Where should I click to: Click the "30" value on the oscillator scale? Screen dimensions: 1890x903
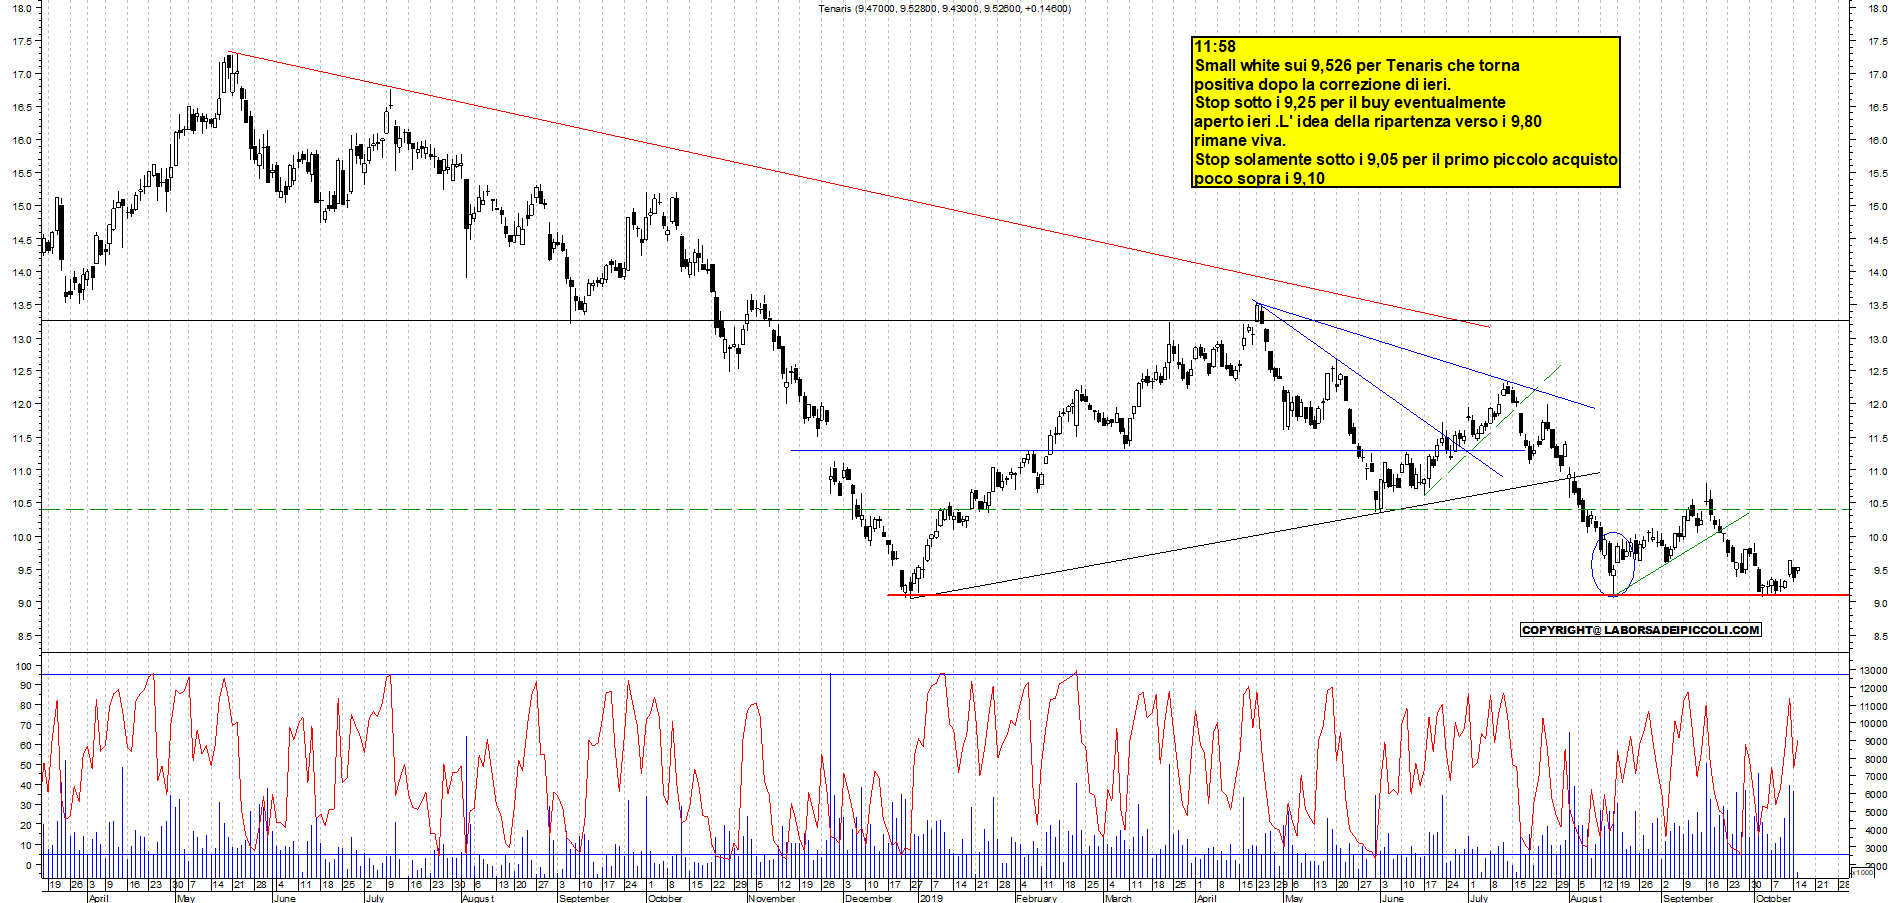click(26, 806)
